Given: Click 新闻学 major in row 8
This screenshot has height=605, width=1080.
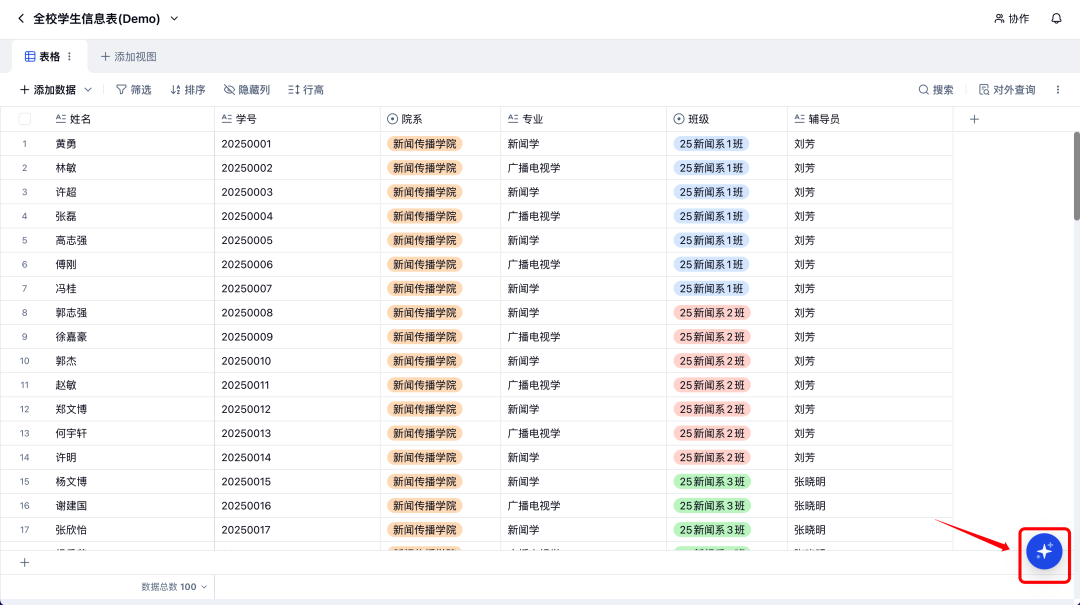Looking at the screenshot, I should click(523, 313).
